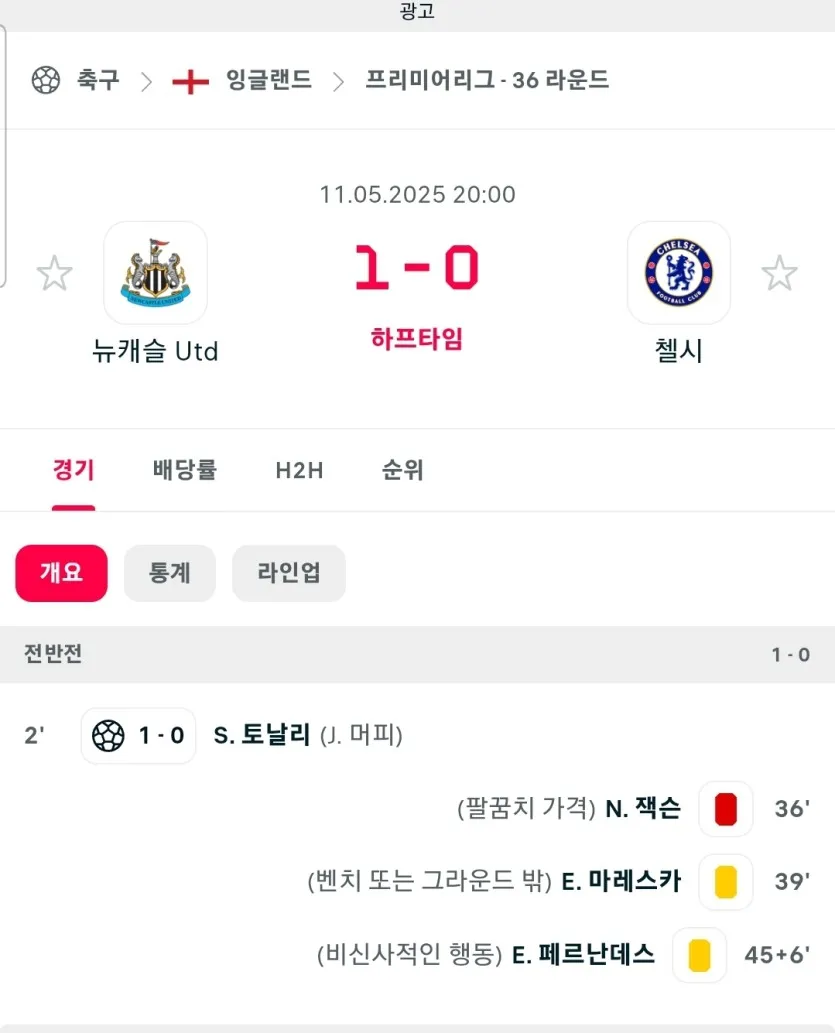Toggle favorite star for Newcastle Utd
The height and width of the screenshot is (1033, 835).
coord(54,273)
